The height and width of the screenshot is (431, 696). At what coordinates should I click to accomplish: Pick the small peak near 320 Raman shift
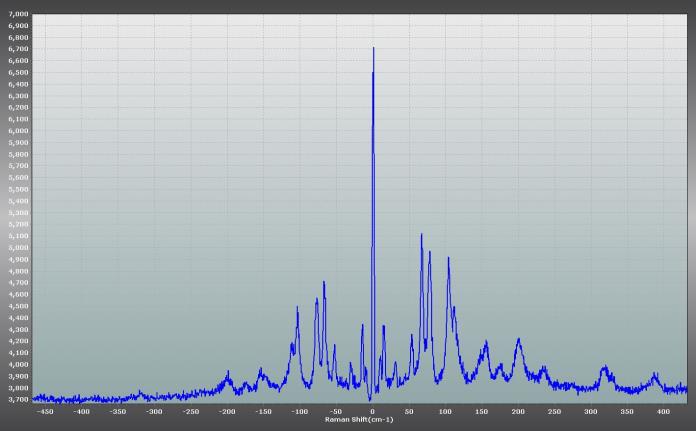point(605,368)
